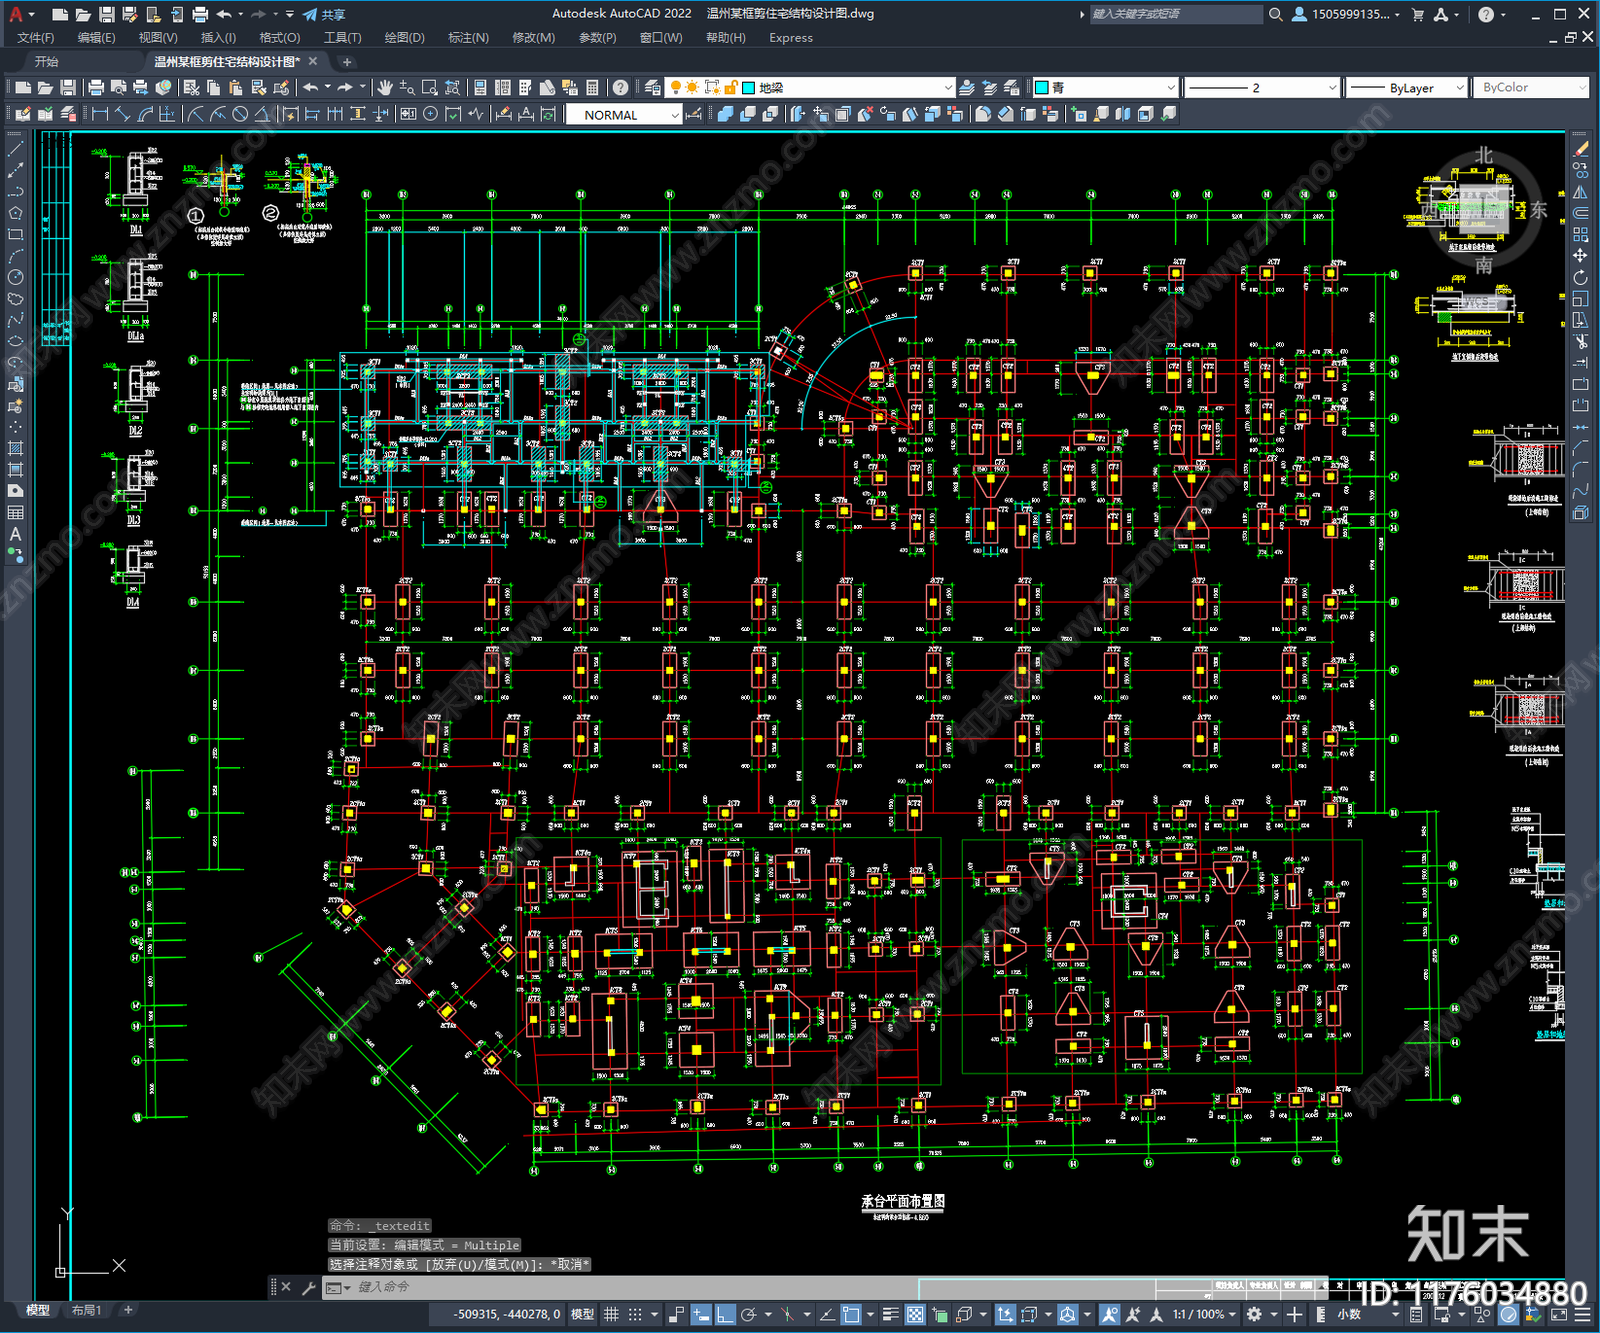Click the signed-in account 1505999135 button
Screen dimensions: 1600x1333
point(1346,14)
